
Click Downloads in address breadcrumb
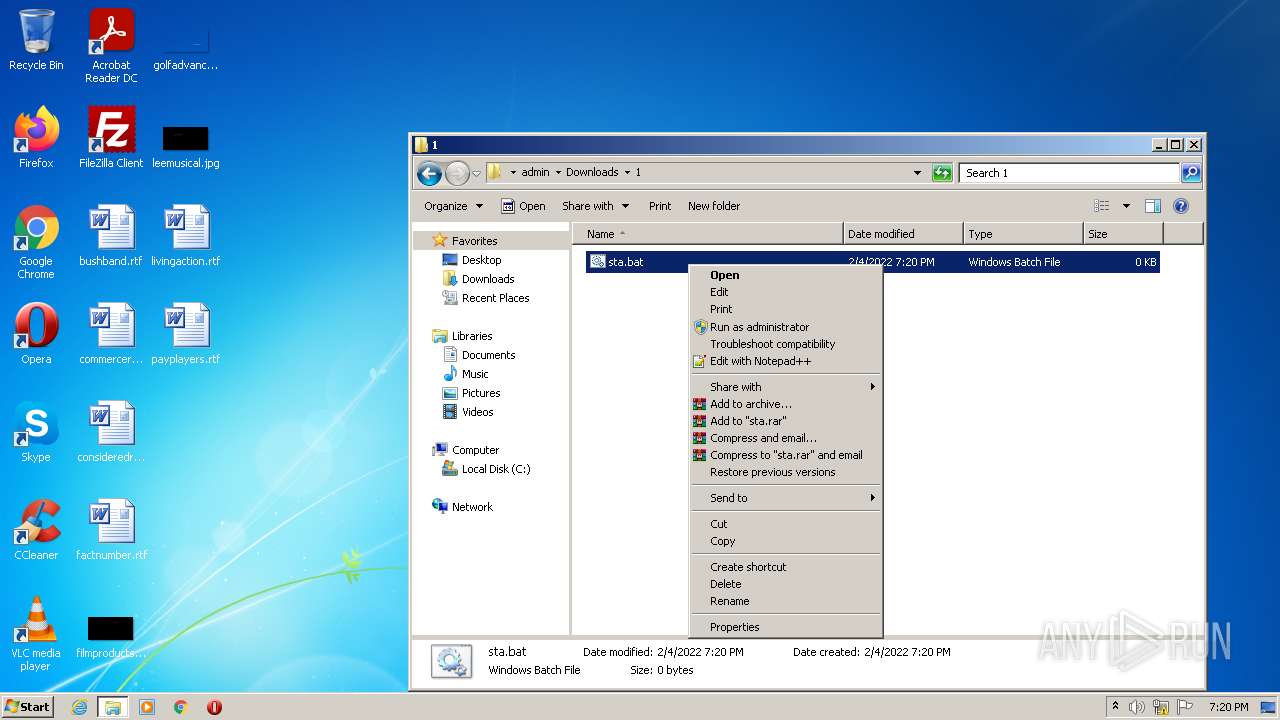(592, 172)
